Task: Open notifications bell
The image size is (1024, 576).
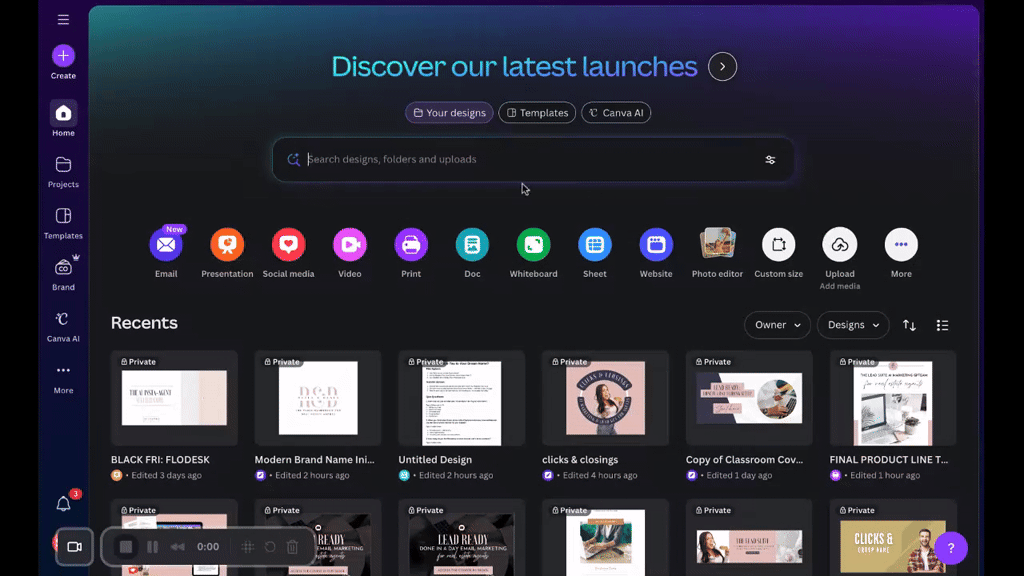Action: pos(63,504)
